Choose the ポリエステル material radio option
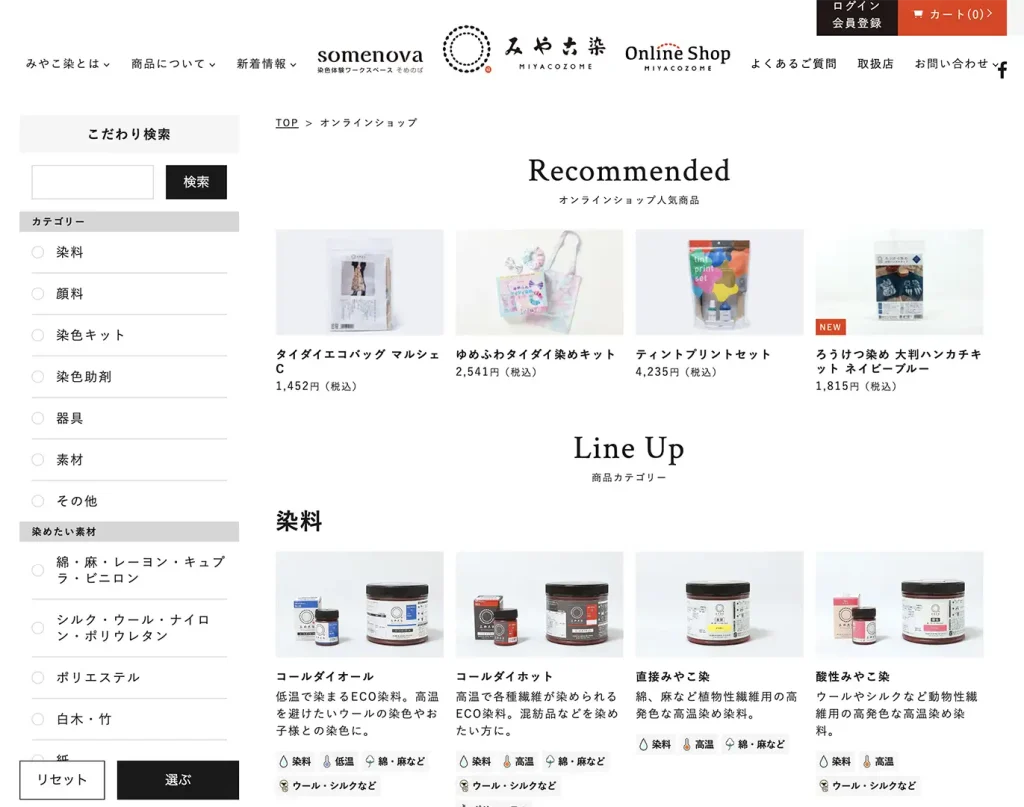 coord(38,678)
